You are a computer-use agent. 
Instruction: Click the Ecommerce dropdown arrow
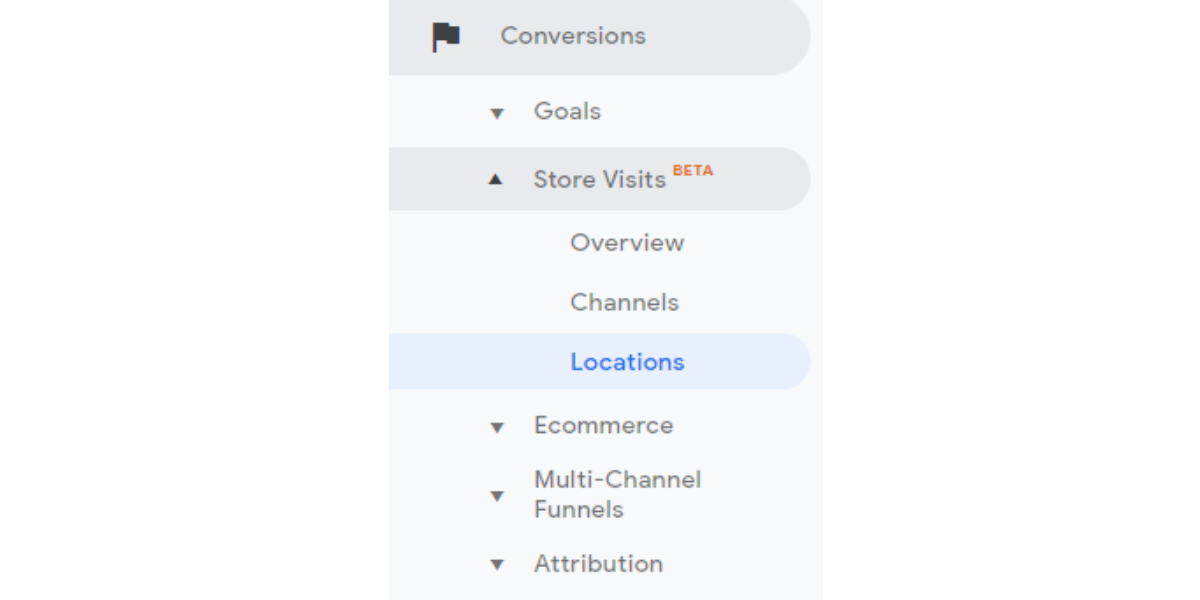[x=497, y=426]
